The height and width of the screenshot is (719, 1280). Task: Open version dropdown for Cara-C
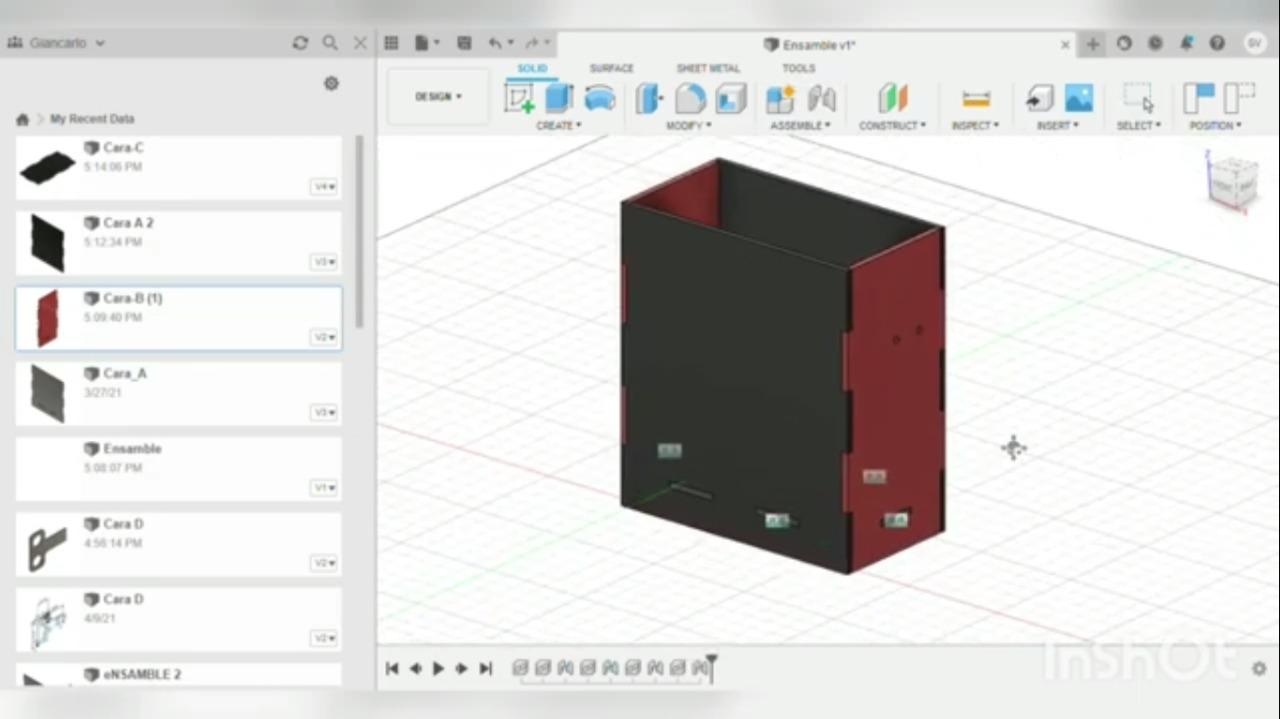[324, 187]
